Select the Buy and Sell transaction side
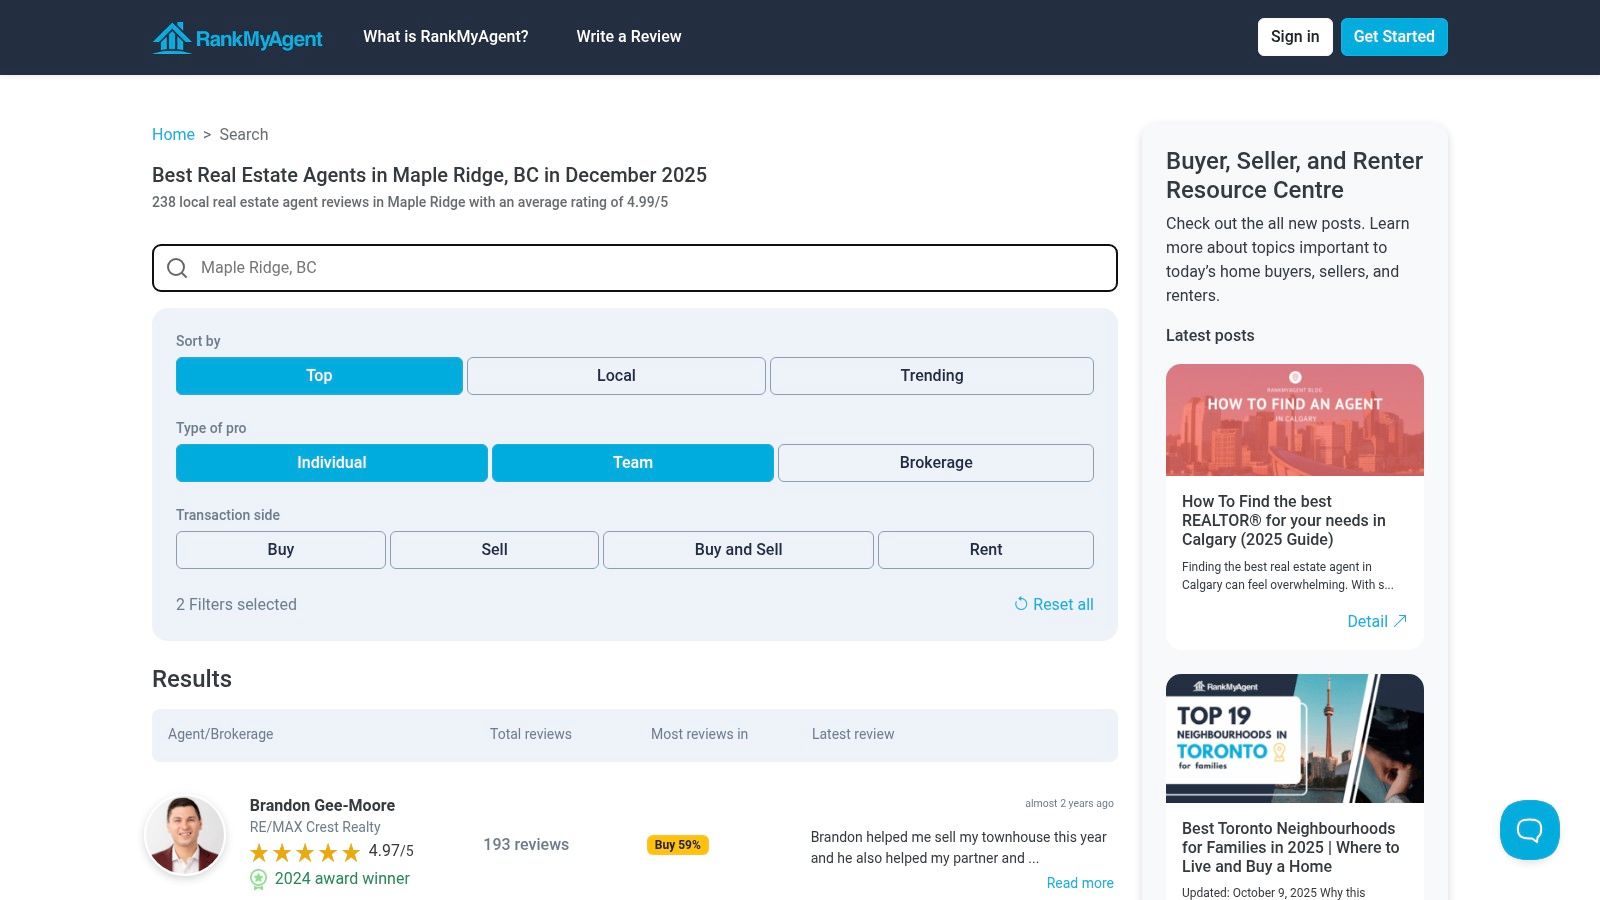This screenshot has width=1600, height=900. click(739, 550)
